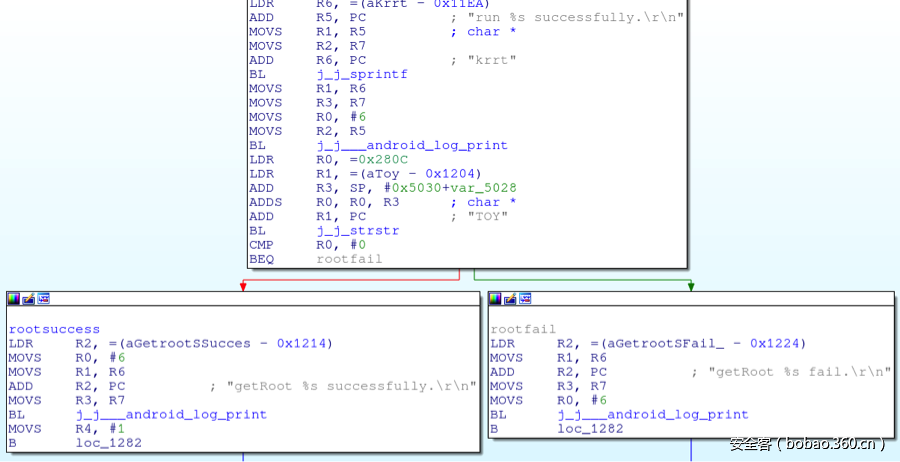The height and width of the screenshot is (462, 900).
Task: Click MOVS R3, R7 in the rootfail block
Action: [548, 386]
